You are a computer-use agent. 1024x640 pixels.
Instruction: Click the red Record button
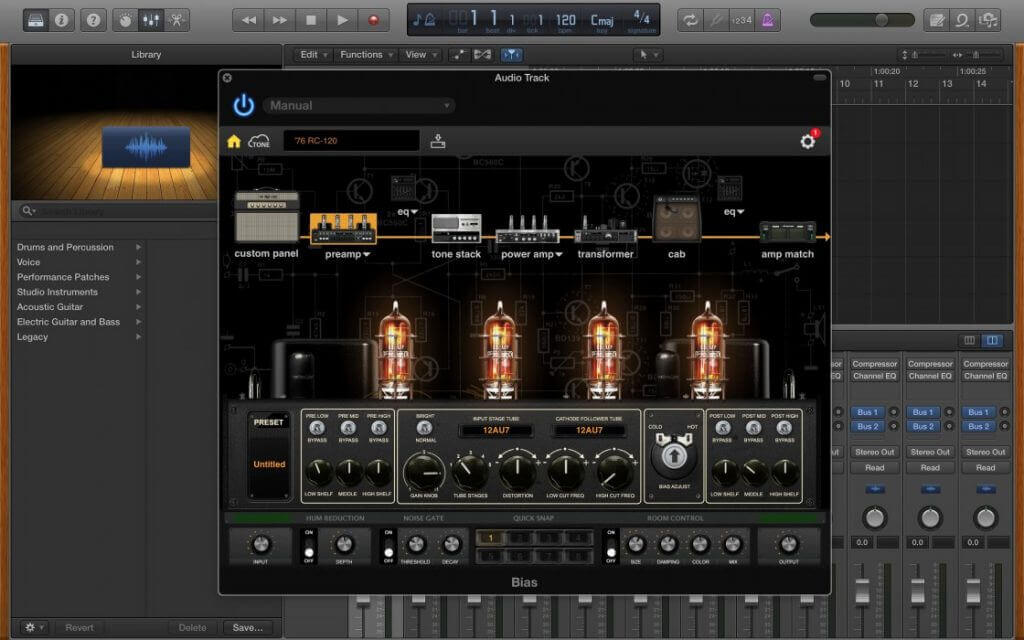374,20
